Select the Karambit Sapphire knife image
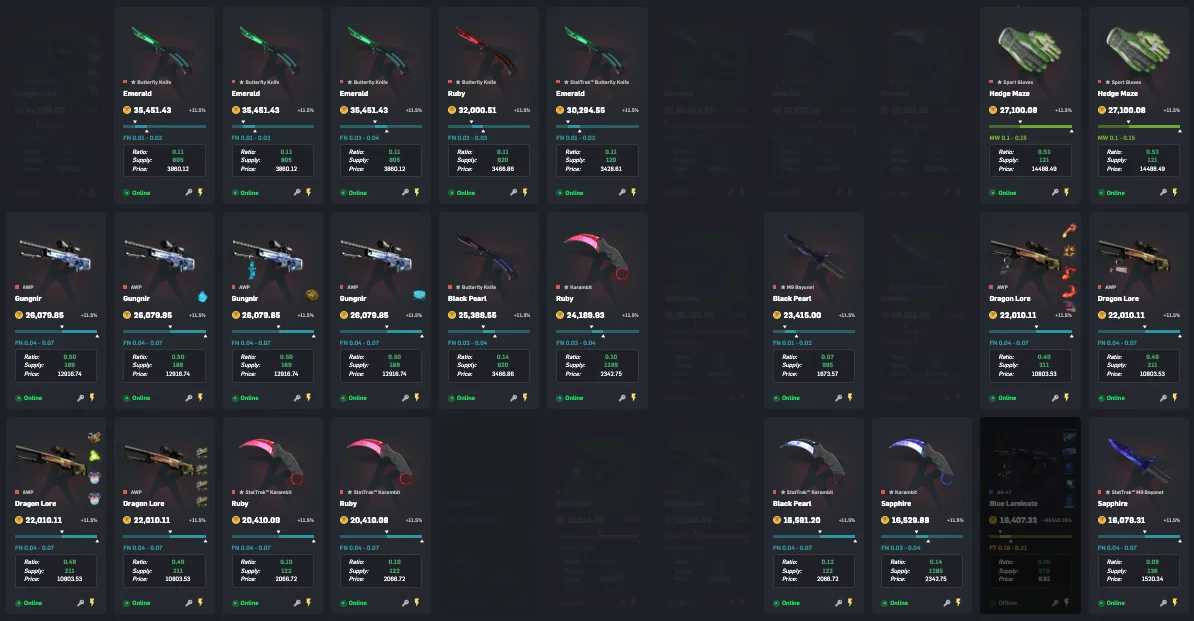The height and width of the screenshot is (621, 1194). pos(921,459)
